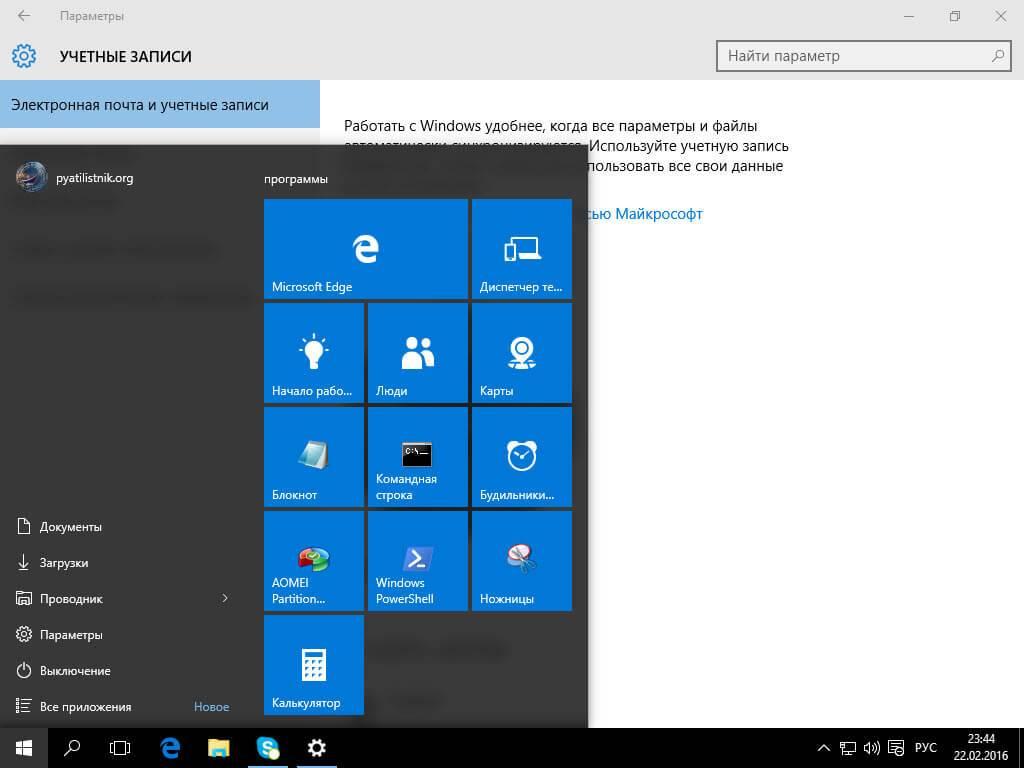The height and width of the screenshot is (768, 1024).
Task: Click the pyatilistnik.org user avatar
Action: point(31,177)
